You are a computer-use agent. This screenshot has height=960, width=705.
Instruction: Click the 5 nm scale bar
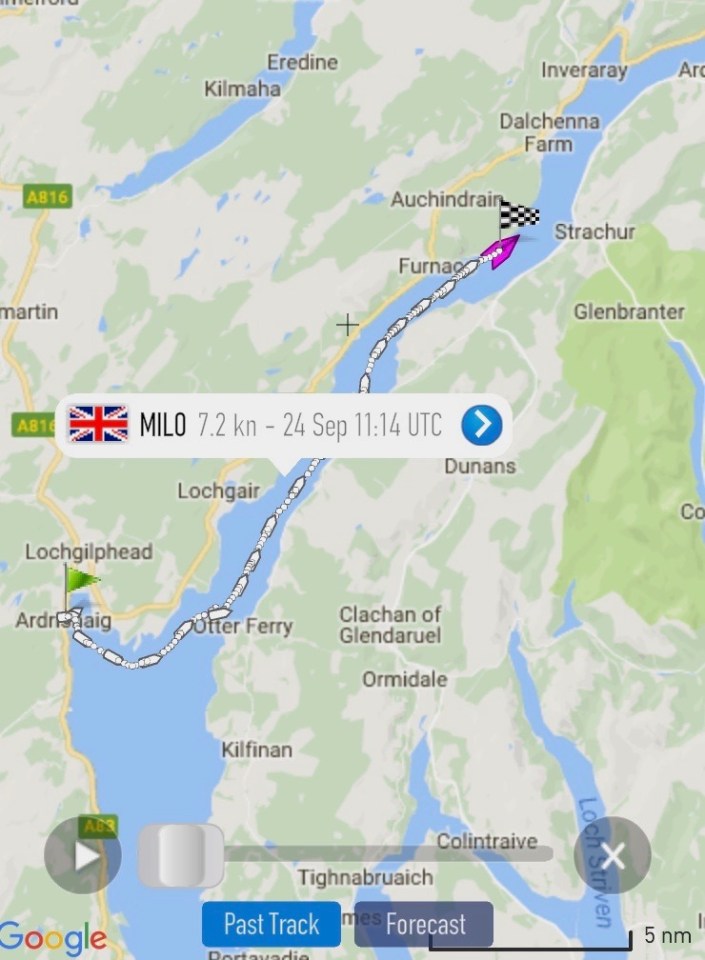click(530, 940)
